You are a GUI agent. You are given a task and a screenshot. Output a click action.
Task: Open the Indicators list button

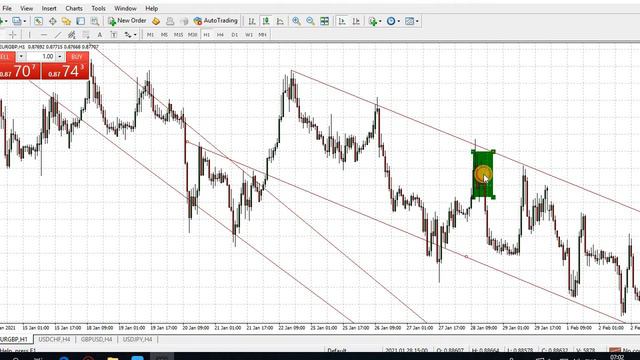[372, 21]
